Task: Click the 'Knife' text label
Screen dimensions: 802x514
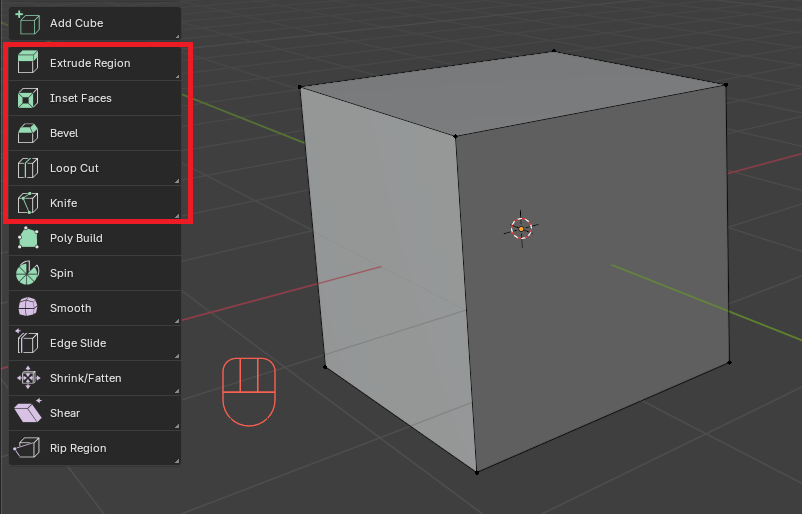Action: [x=63, y=203]
